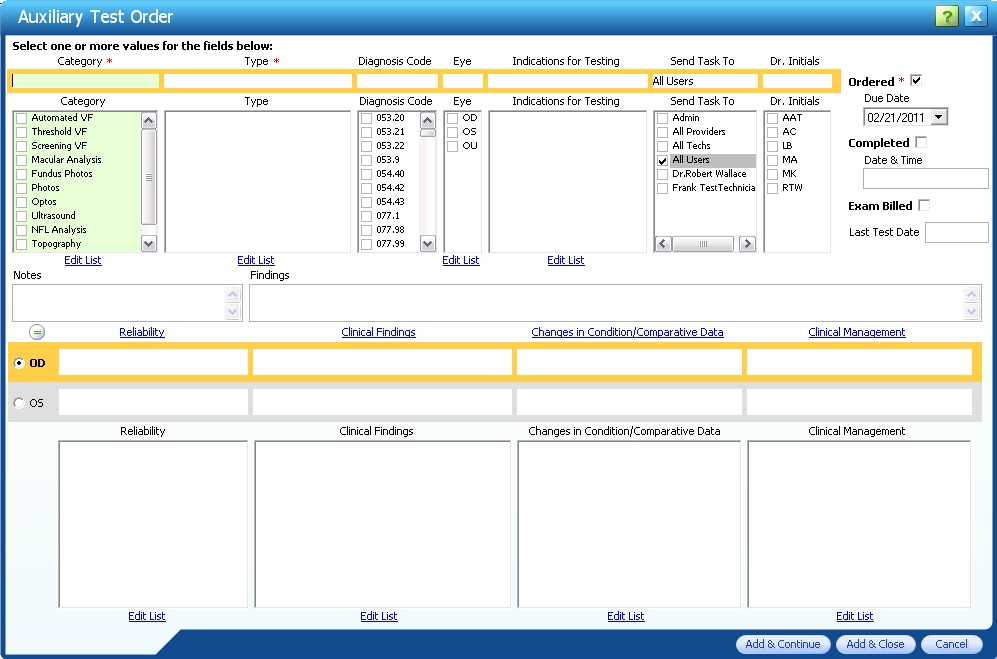Click Edit List under the Type list
The width and height of the screenshot is (997, 659).
pyautogui.click(x=256, y=260)
